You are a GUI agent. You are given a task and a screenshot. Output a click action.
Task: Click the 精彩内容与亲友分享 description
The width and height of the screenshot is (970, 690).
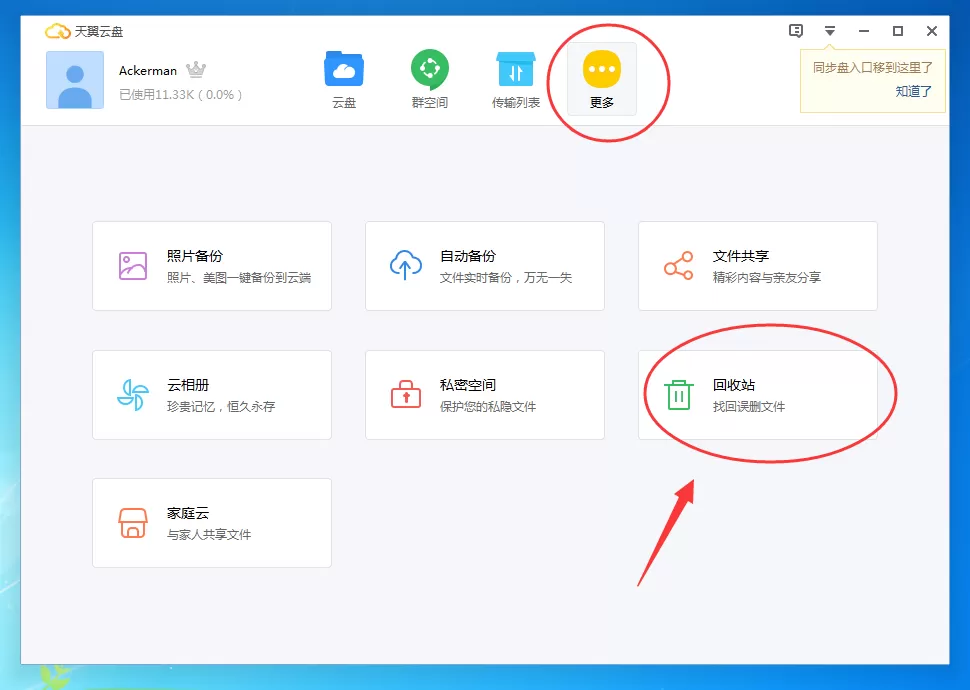(766, 278)
